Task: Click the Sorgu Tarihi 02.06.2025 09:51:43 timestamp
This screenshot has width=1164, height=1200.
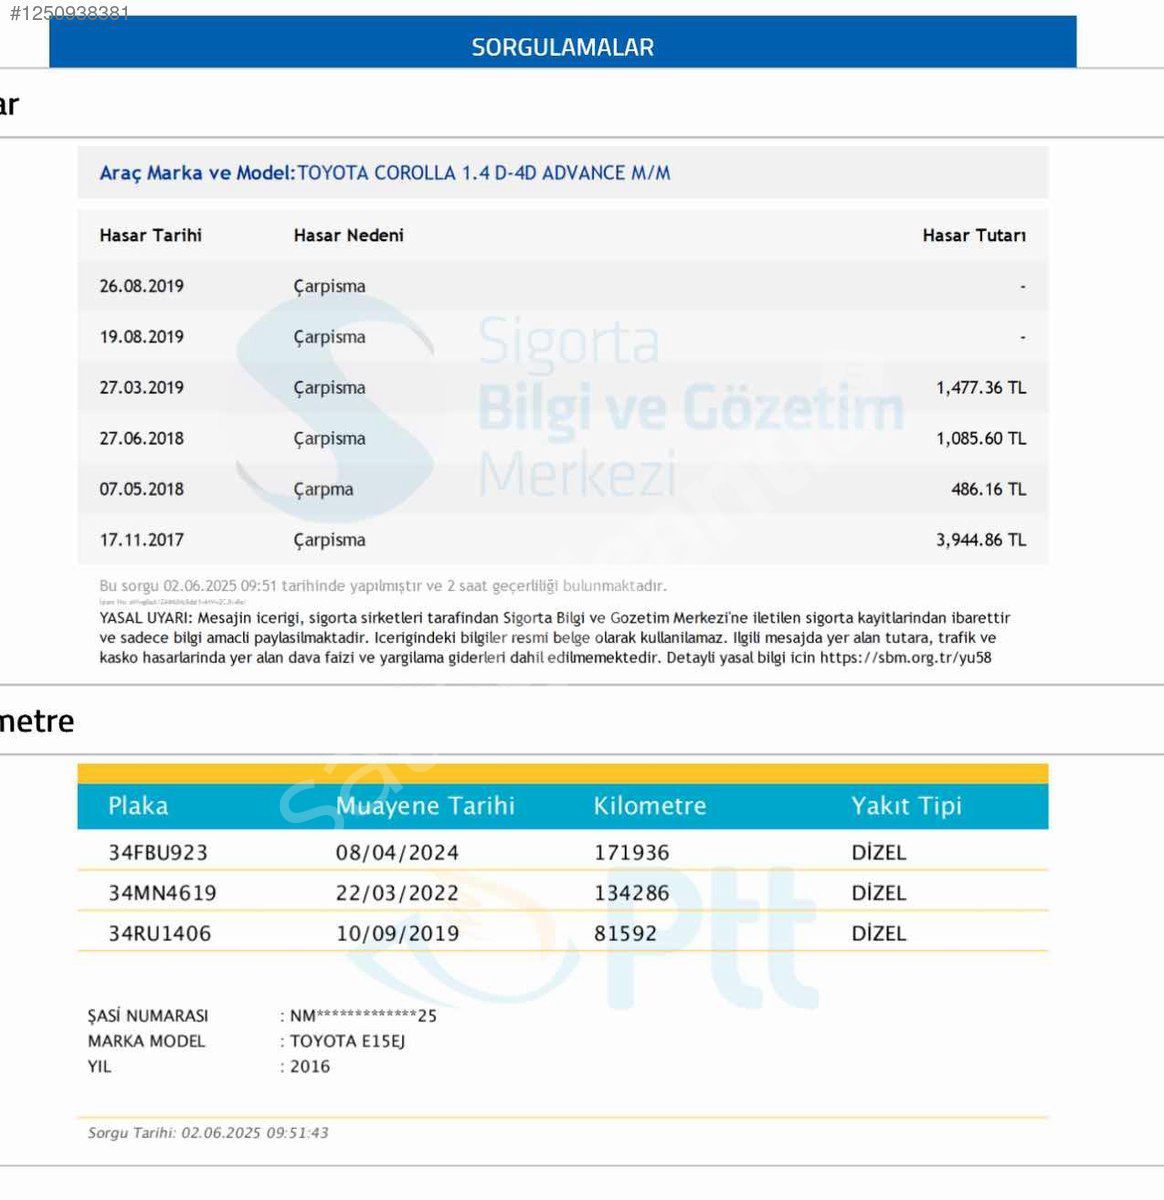Action: 208,1133
